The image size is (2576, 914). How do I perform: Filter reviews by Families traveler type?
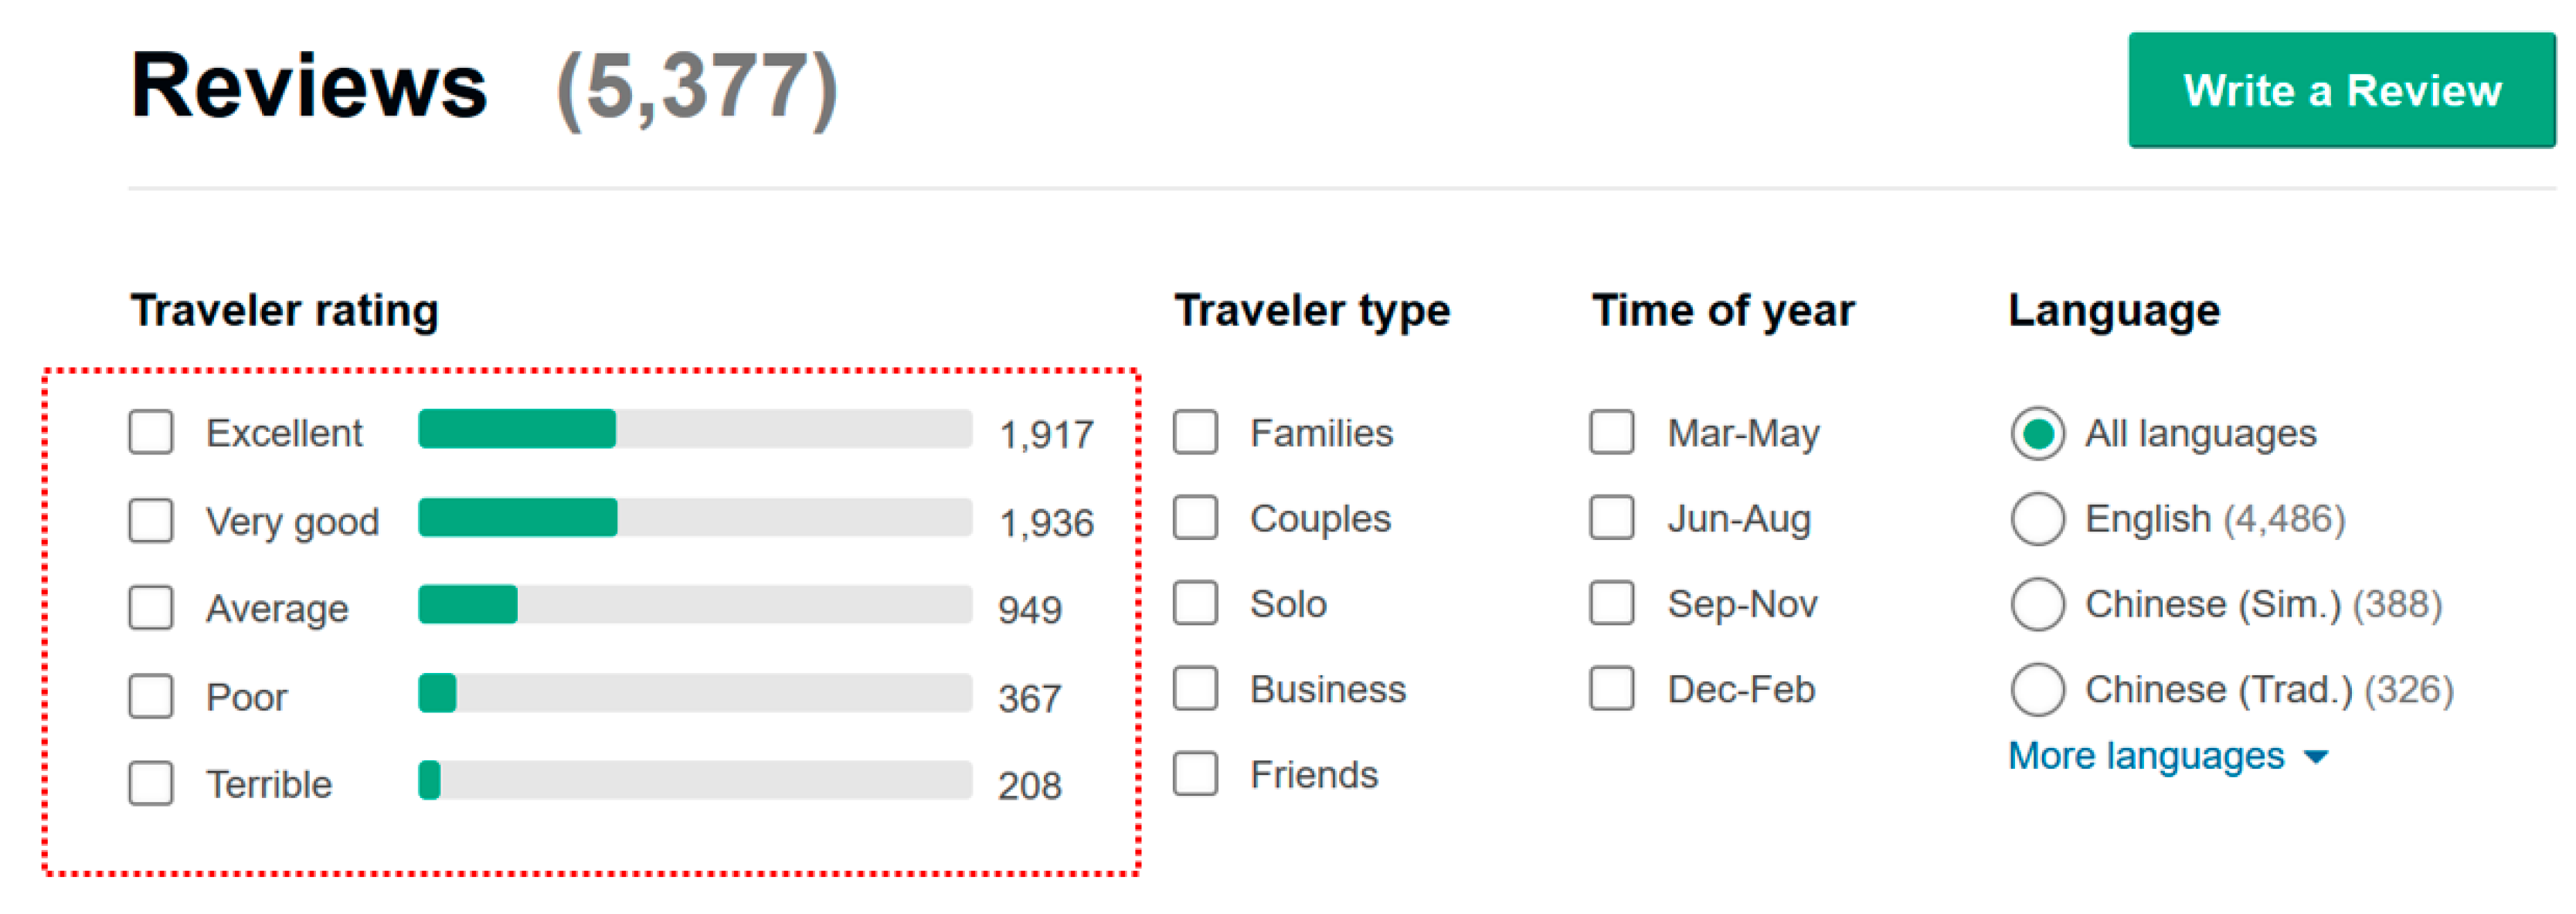(1195, 432)
